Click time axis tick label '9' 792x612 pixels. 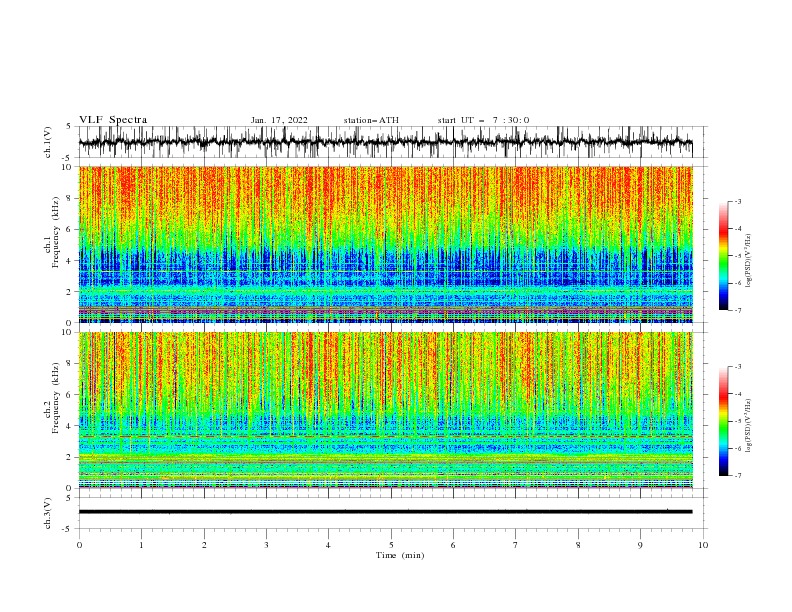(640, 545)
